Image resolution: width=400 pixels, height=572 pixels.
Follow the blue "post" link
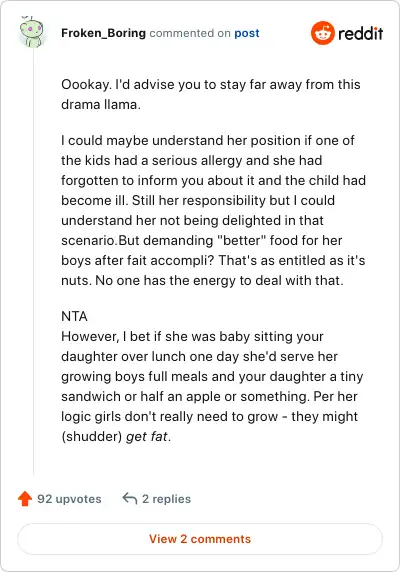click(246, 33)
